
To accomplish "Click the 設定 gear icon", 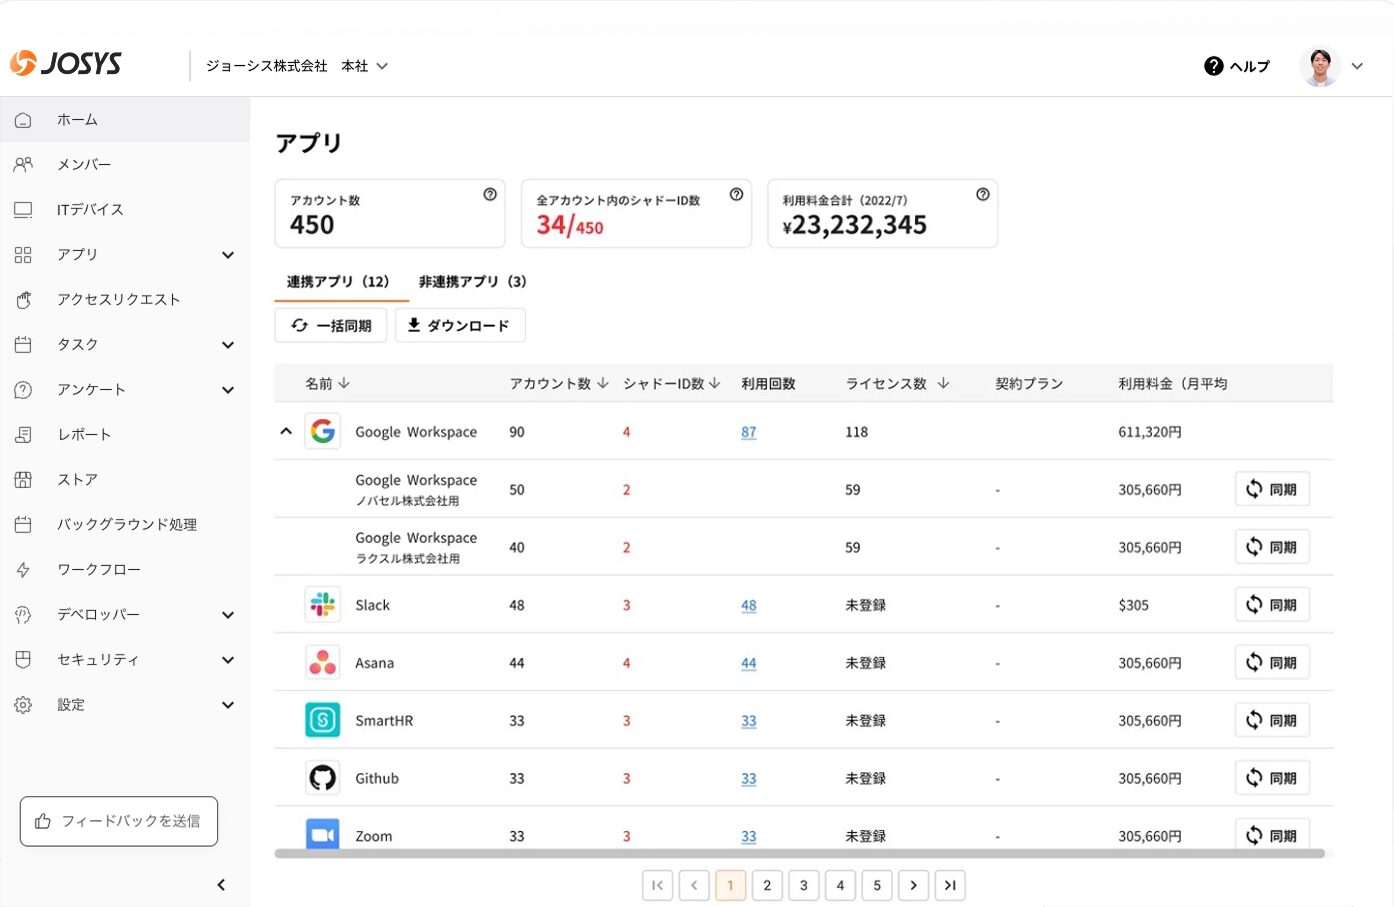I will 23,705.
